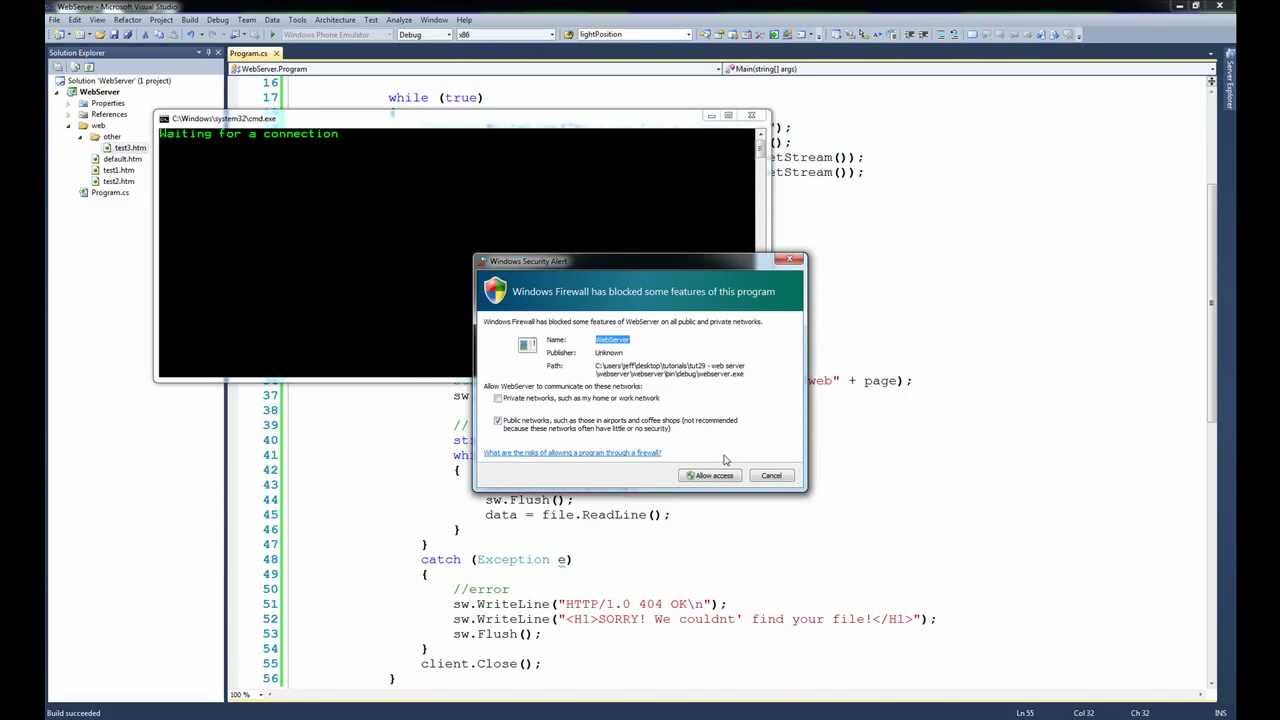Click the WebServer project icon in Solution Explorer
The width and height of the screenshot is (1280, 720).
(73, 92)
